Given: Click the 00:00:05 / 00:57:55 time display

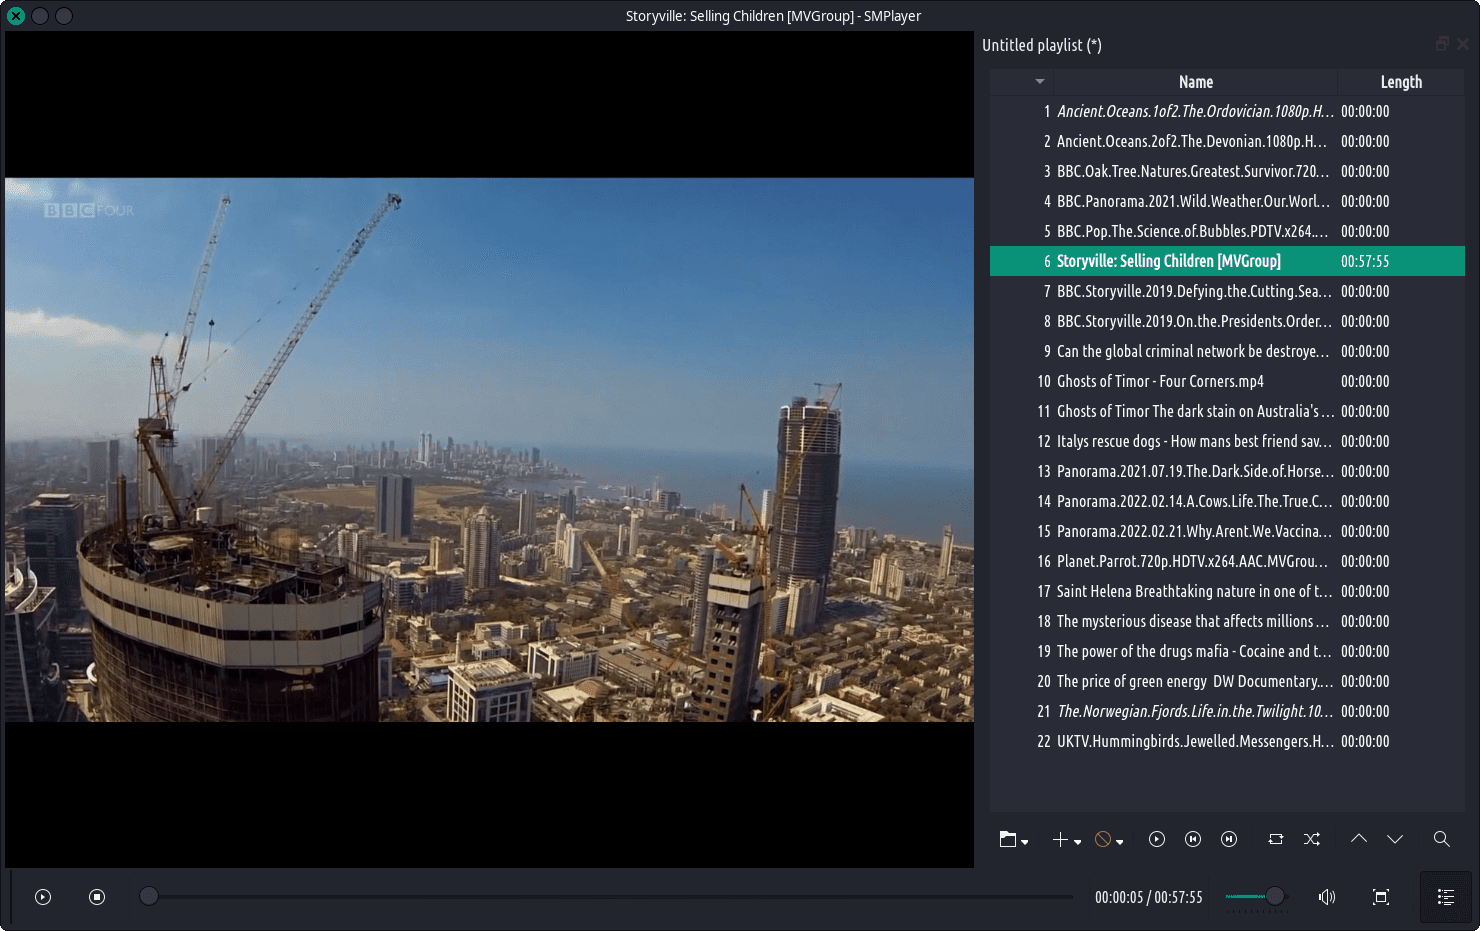Looking at the screenshot, I should pyautogui.click(x=1149, y=897).
